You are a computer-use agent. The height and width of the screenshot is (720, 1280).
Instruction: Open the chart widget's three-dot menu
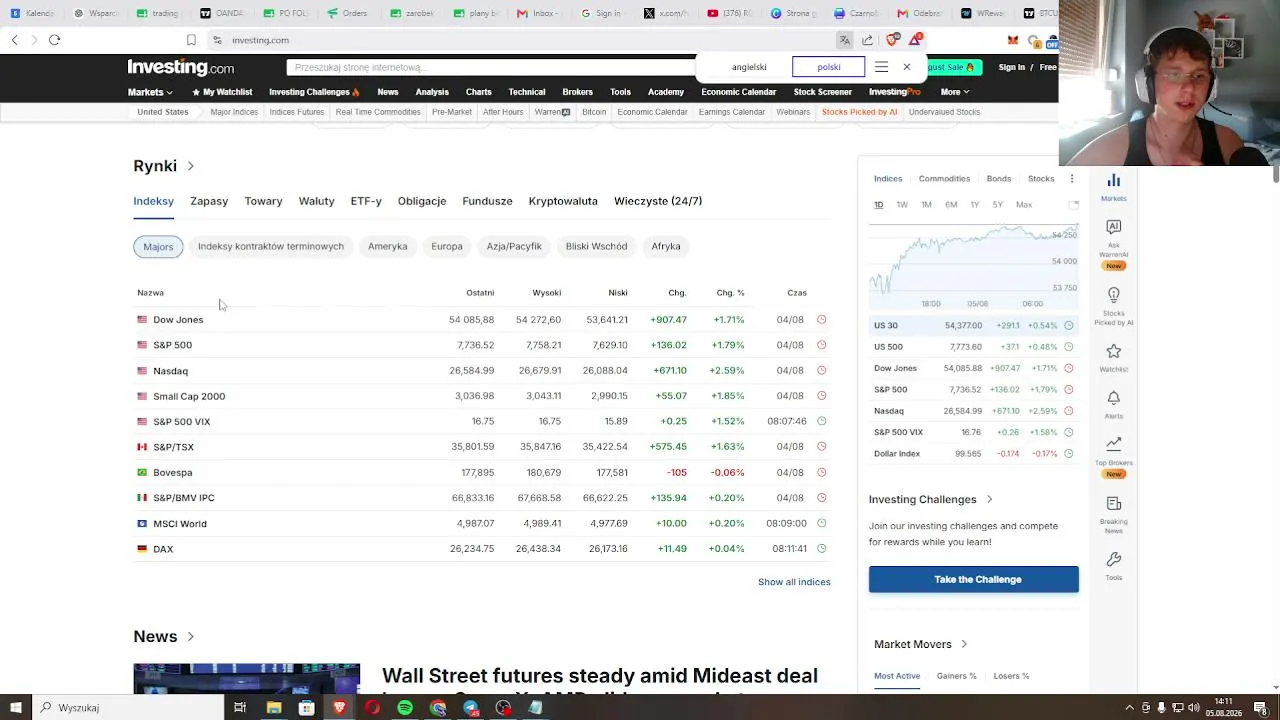1071,179
